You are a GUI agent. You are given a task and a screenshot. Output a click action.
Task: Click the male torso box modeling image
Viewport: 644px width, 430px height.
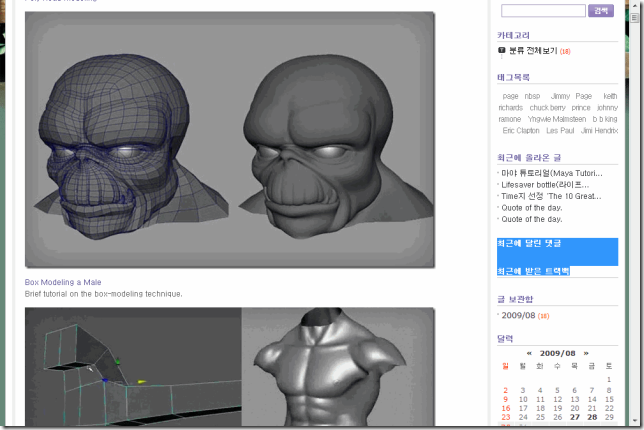[230, 367]
